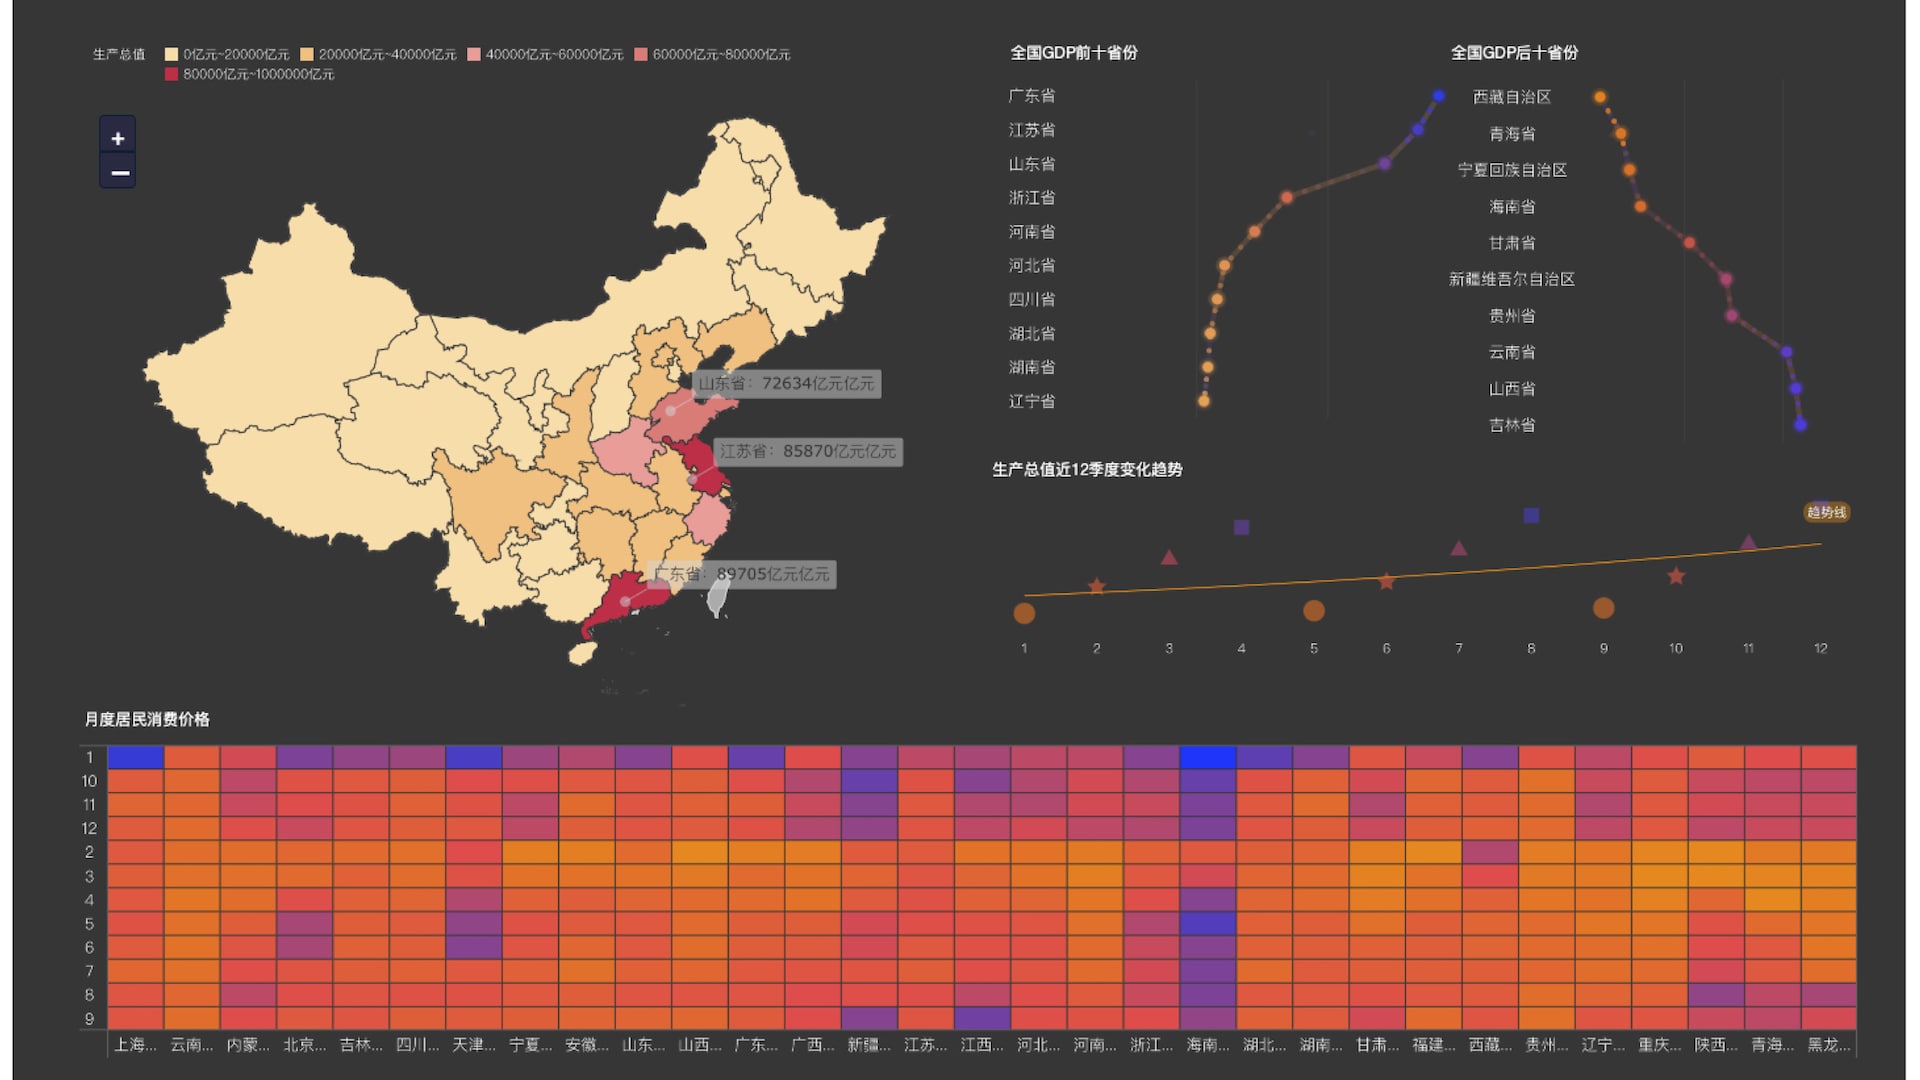
Task: Click the 浙江省 data point in top-ten chart
Action: pos(1286,198)
